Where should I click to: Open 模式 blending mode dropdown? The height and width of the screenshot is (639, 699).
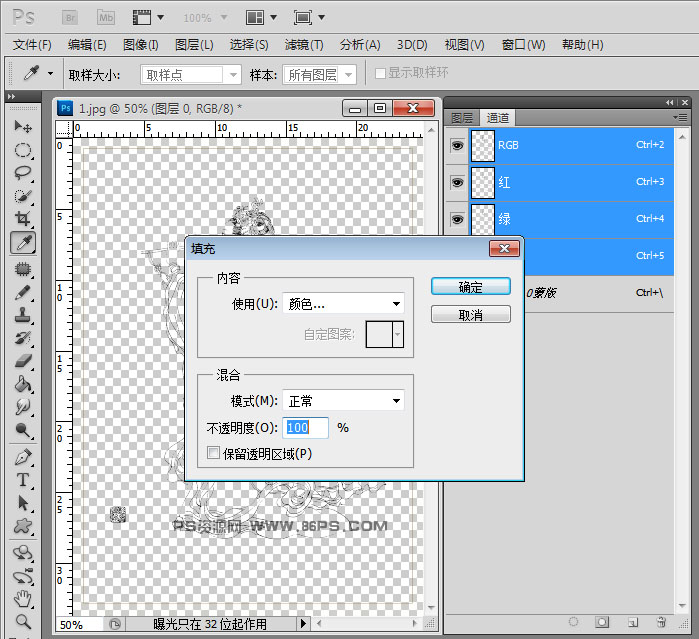(344, 400)
